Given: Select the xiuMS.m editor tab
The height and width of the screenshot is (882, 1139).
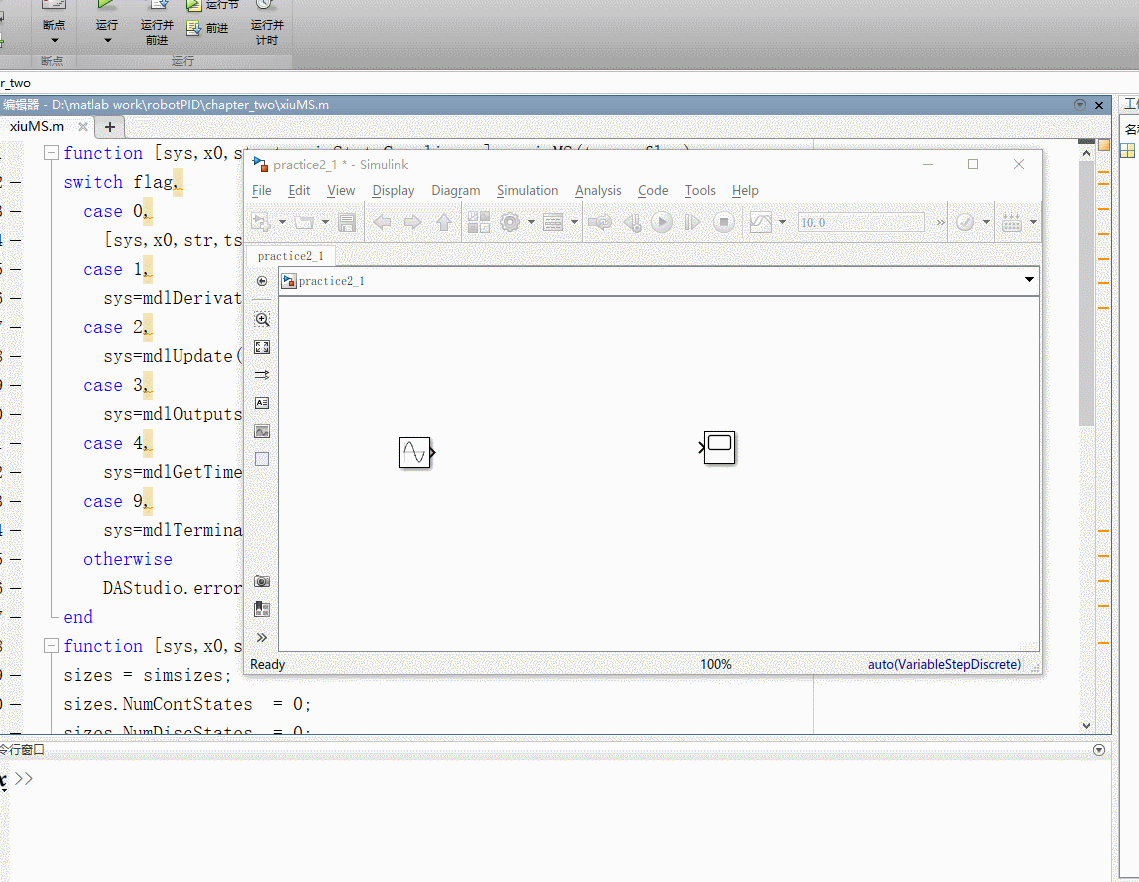Looking at the screenshot, I should click(x=37, y=126).
